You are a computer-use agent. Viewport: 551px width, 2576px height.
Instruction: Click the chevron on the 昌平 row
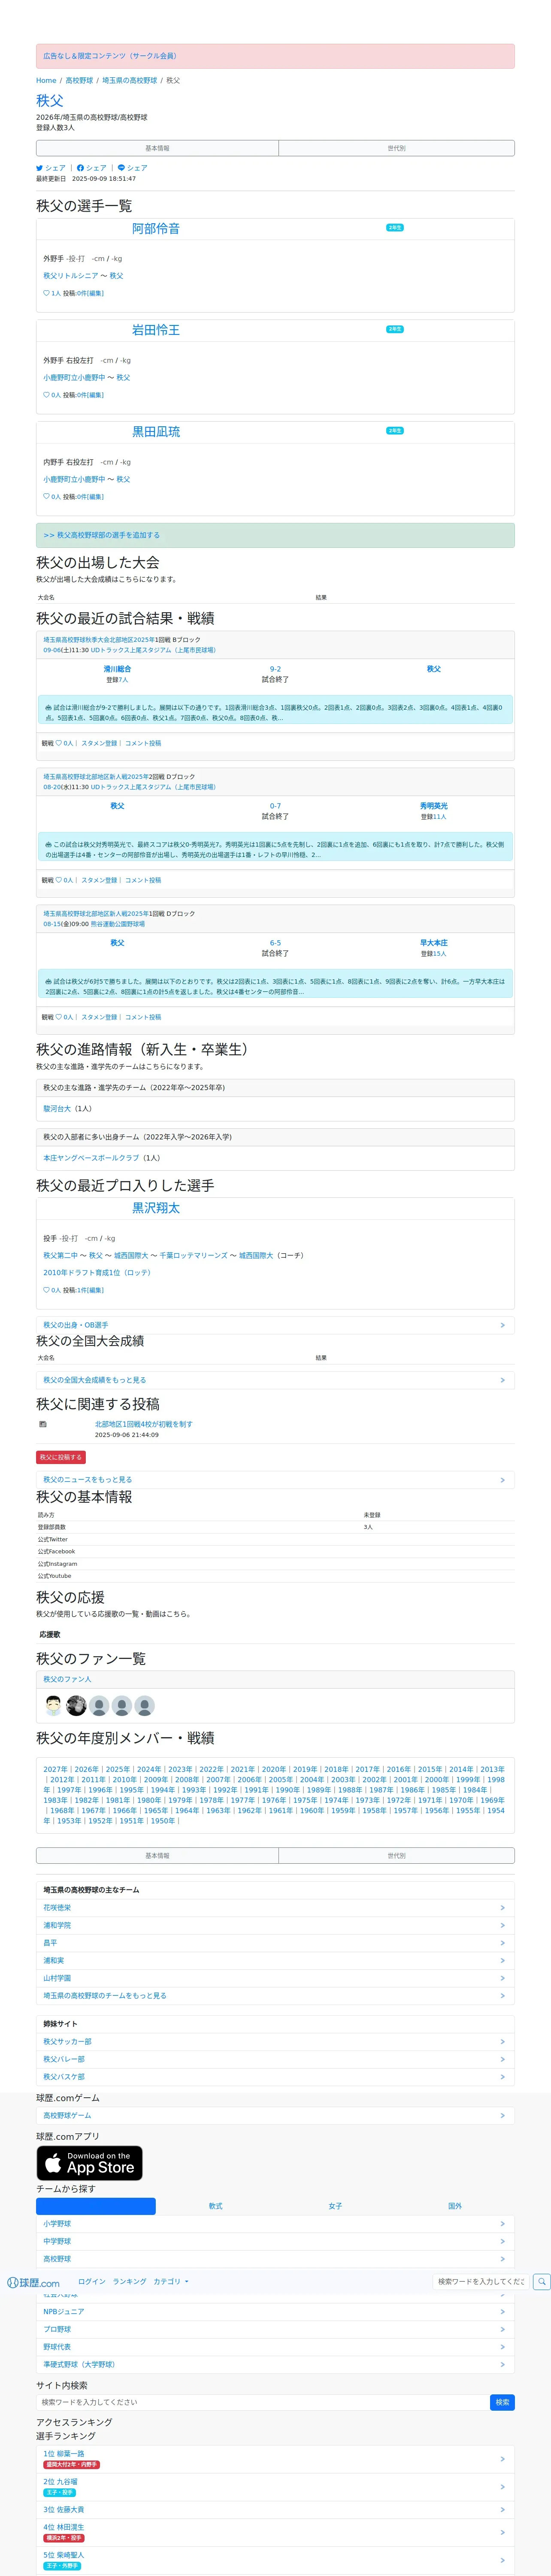click(x=502, y=1943)
